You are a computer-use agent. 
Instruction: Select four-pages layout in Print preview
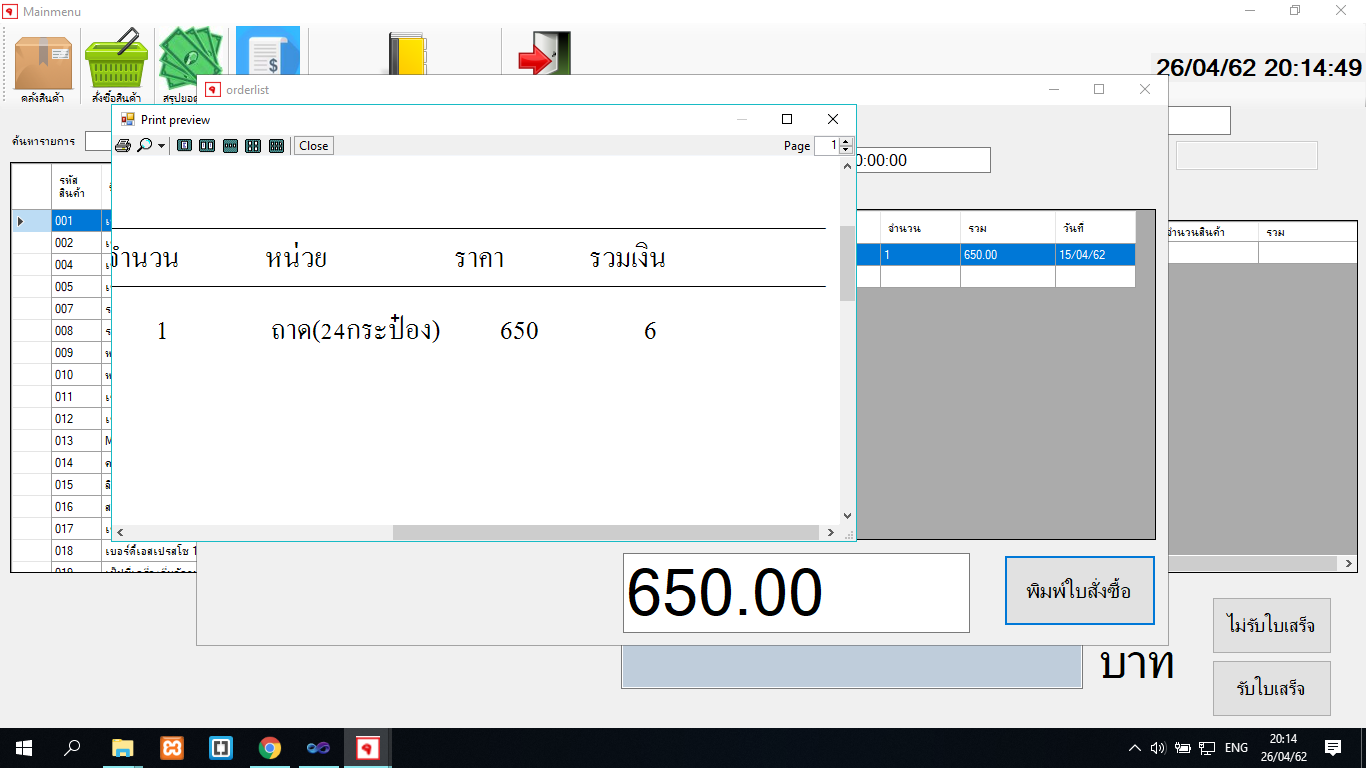[x=253, y=146]
